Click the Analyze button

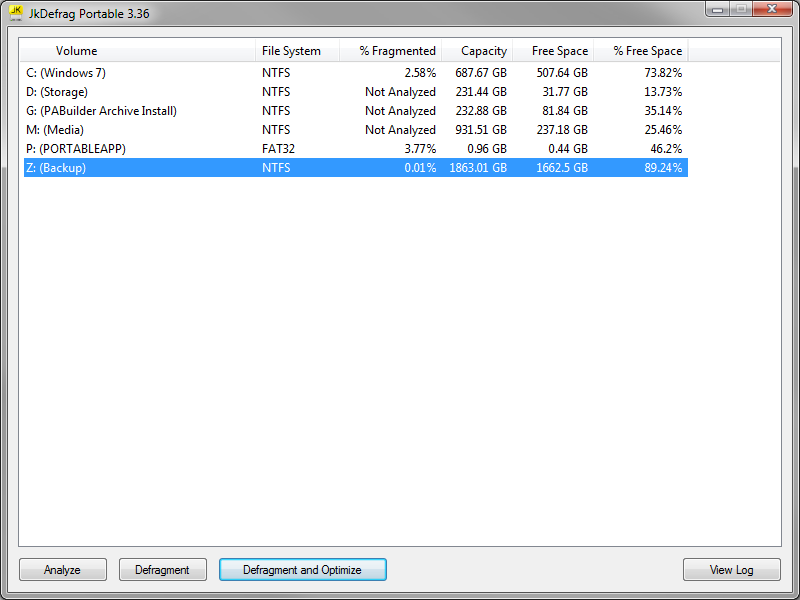tap(62, 570)
